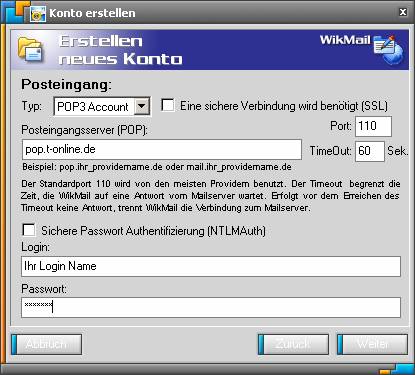Enable the SSL secure connection checkbox
Screen dimensions: 415x375
(x=167, y=105)
